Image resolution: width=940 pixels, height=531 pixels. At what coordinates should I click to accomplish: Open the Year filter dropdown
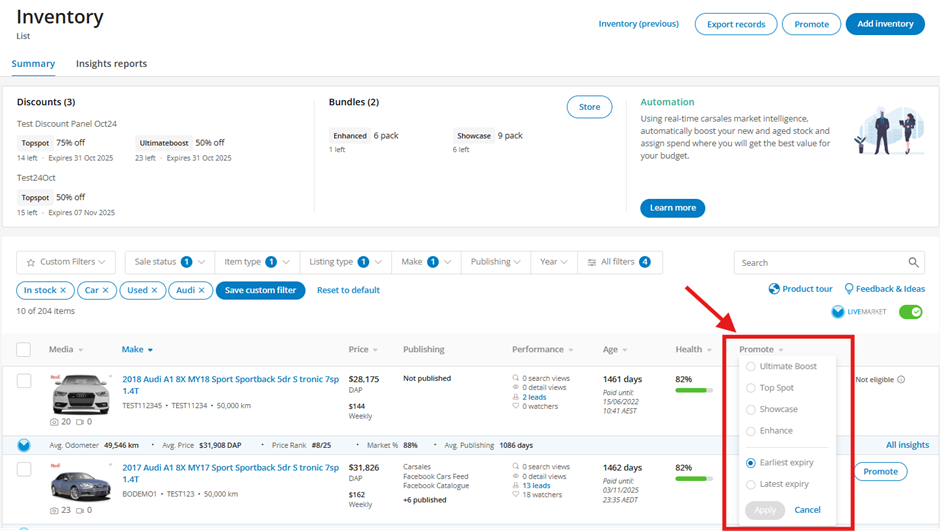553,262
